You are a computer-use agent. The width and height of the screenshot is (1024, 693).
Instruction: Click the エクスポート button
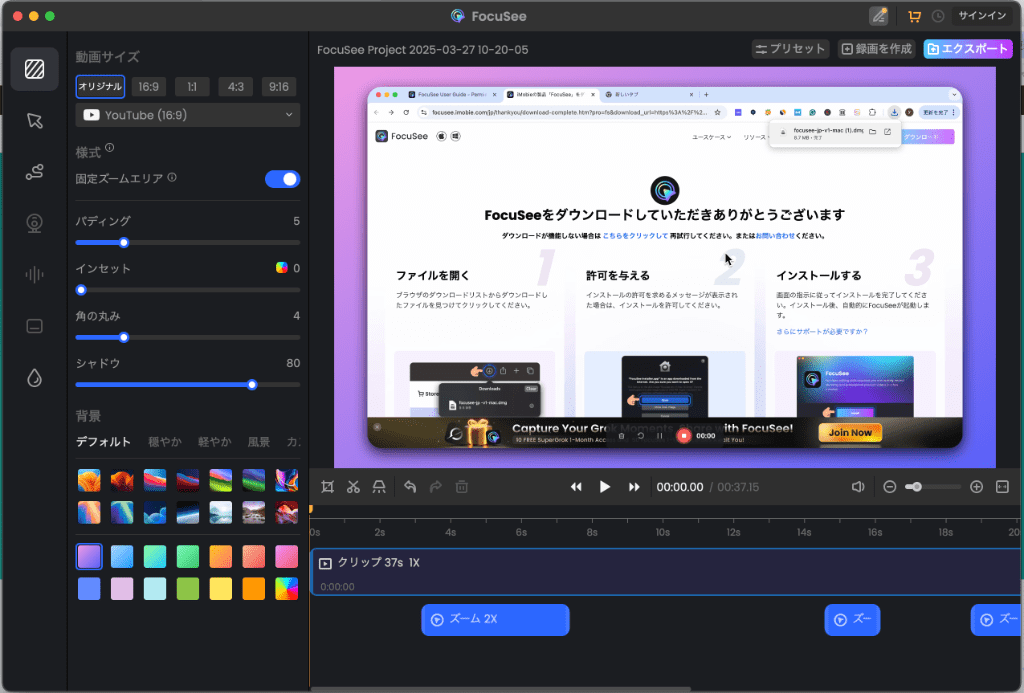pyautogui.click(x=968, y=49)
